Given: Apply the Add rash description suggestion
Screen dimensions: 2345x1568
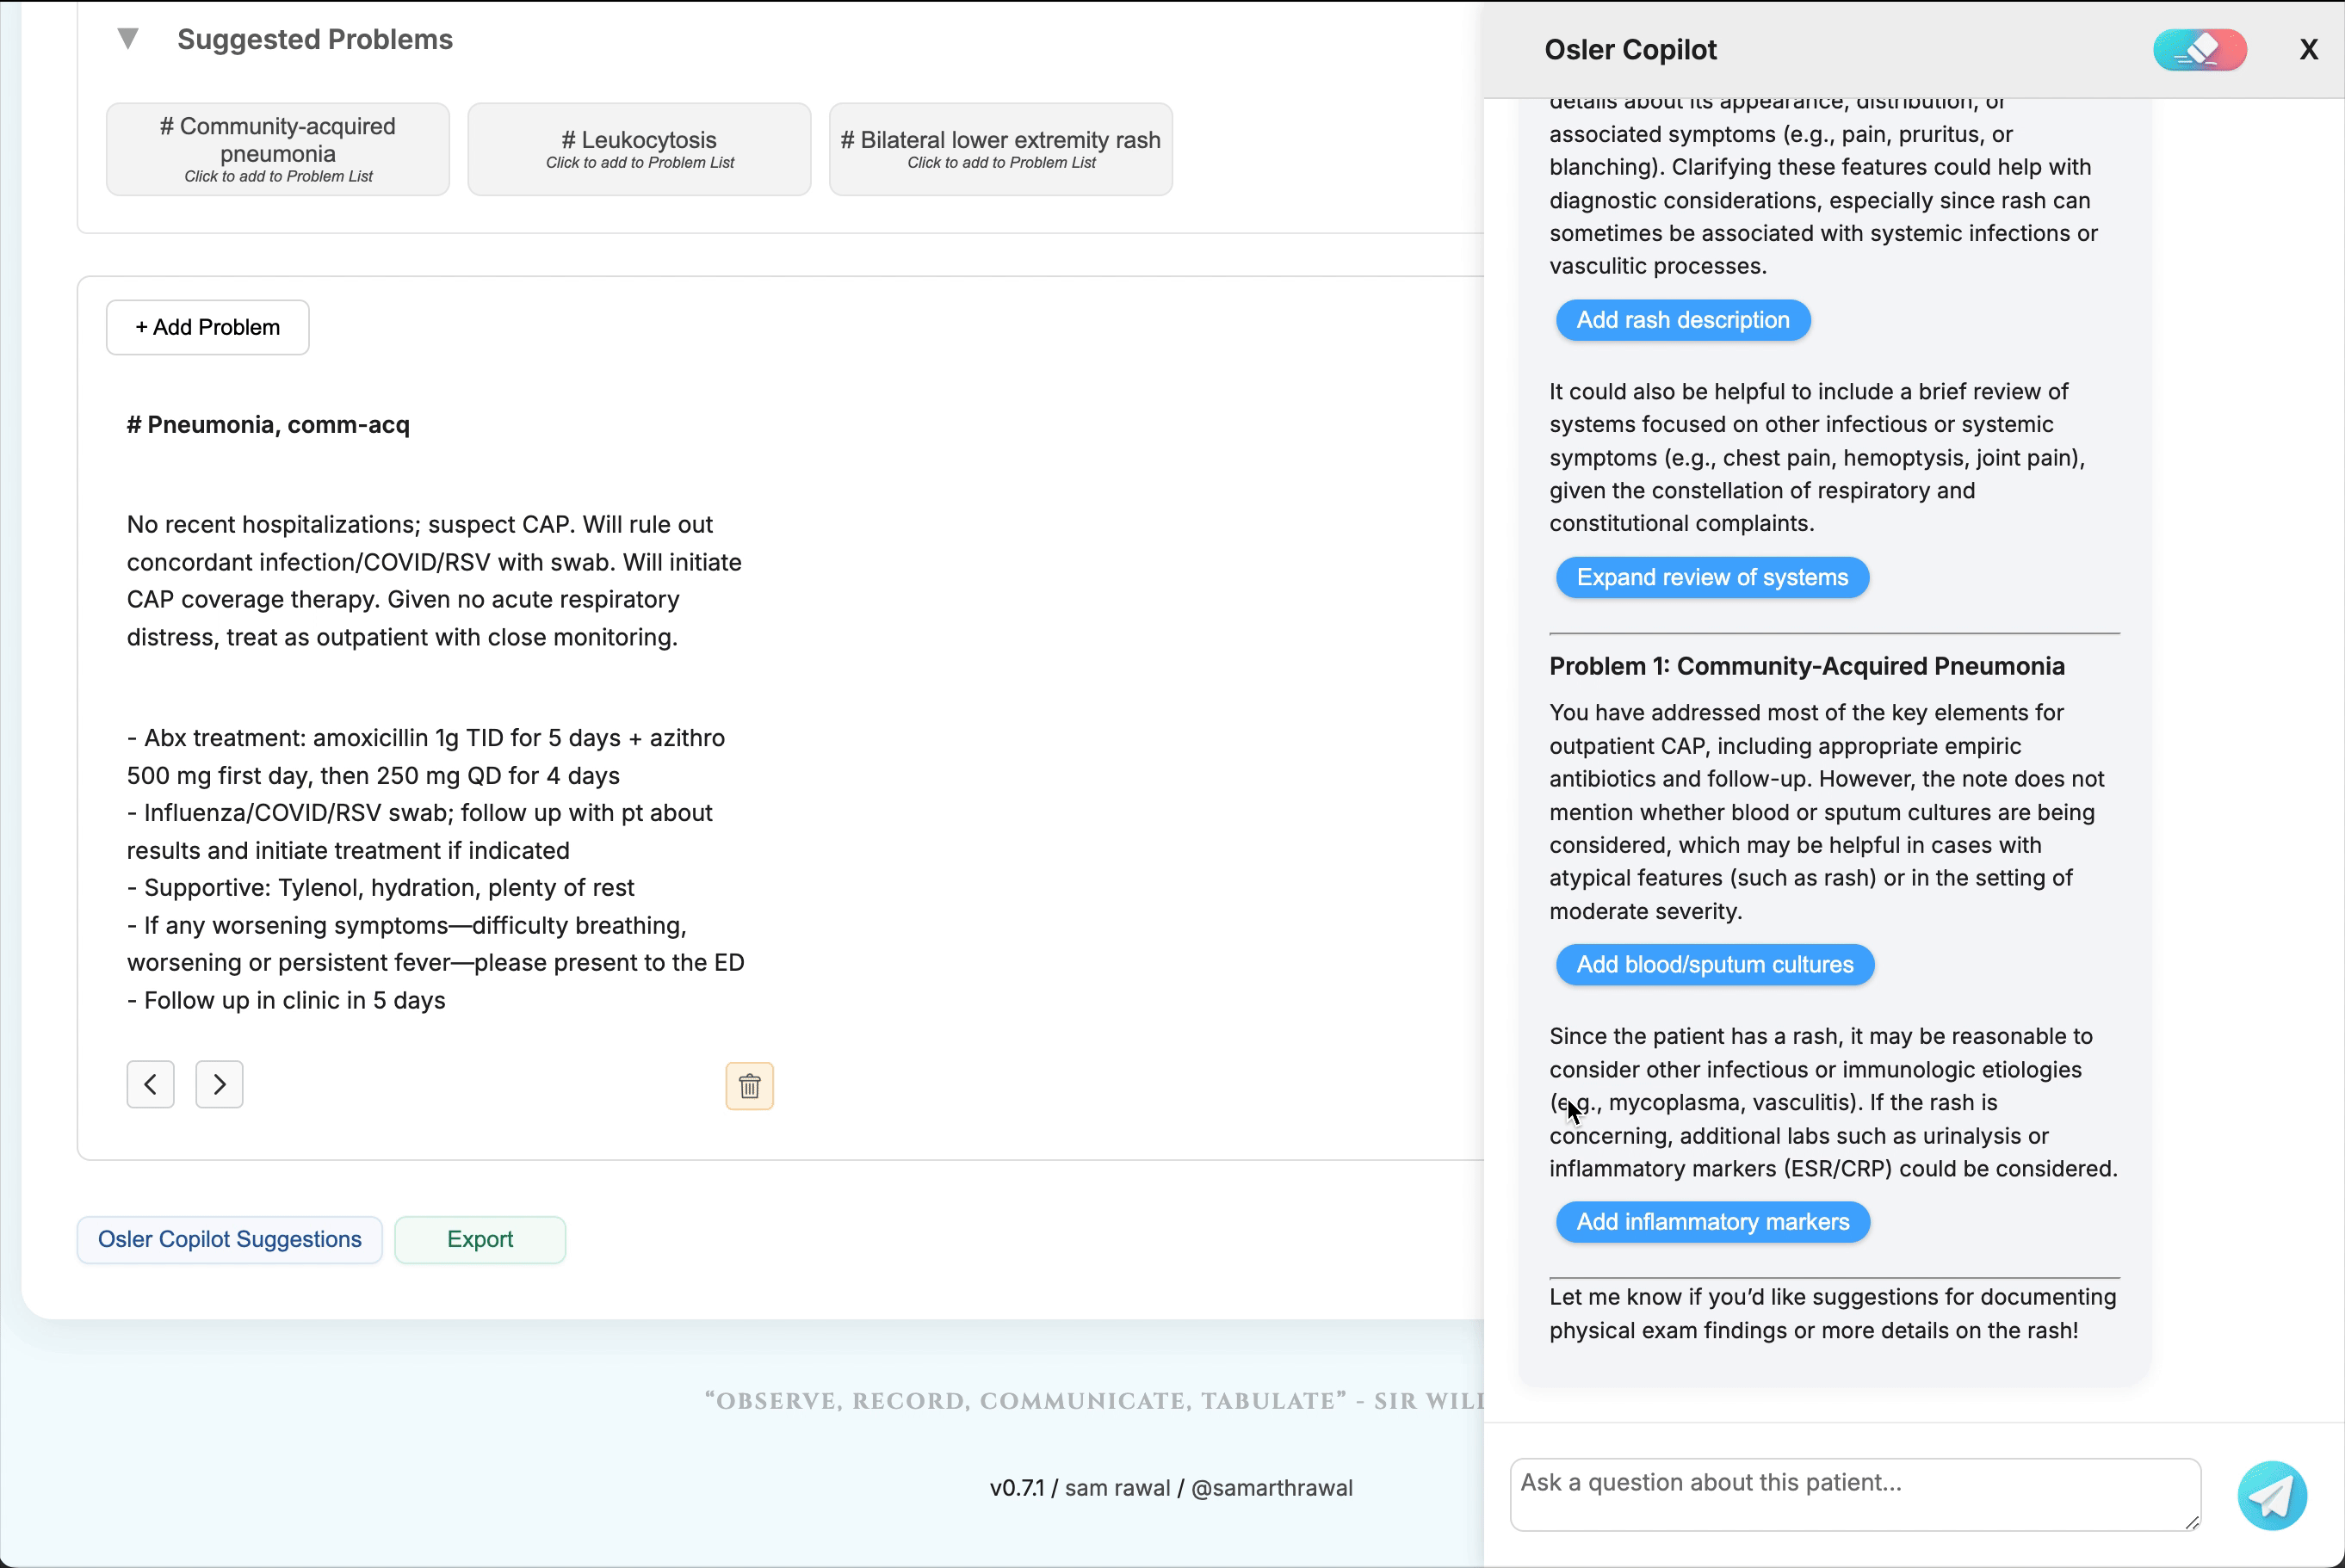Looking at the screenshot, I should tap(1682, 320).
